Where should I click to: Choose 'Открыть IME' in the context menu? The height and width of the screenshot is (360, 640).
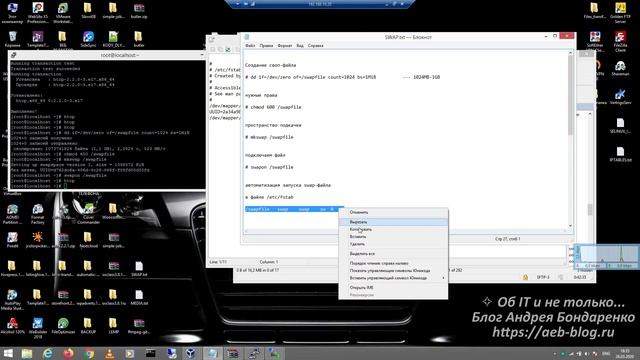(x=393, y=288)
